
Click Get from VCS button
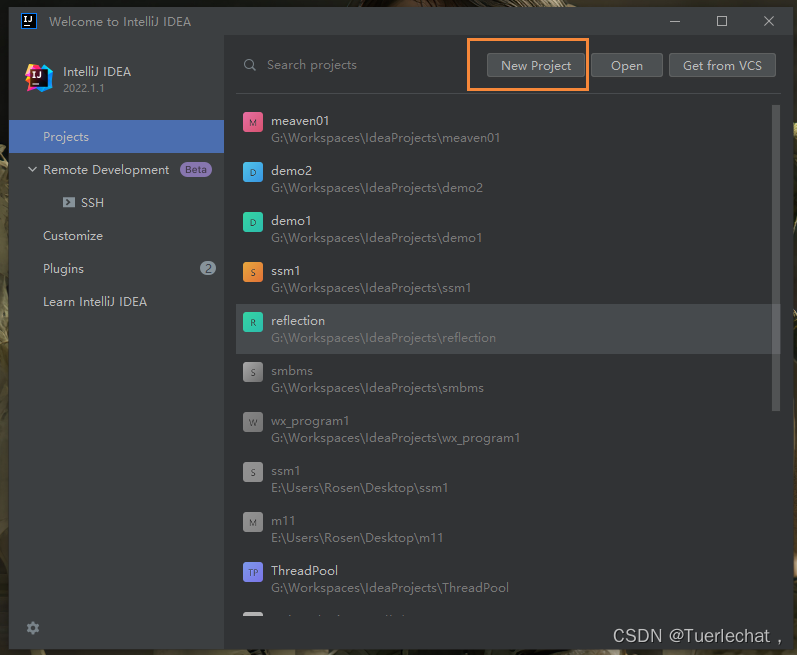[722, 66]
